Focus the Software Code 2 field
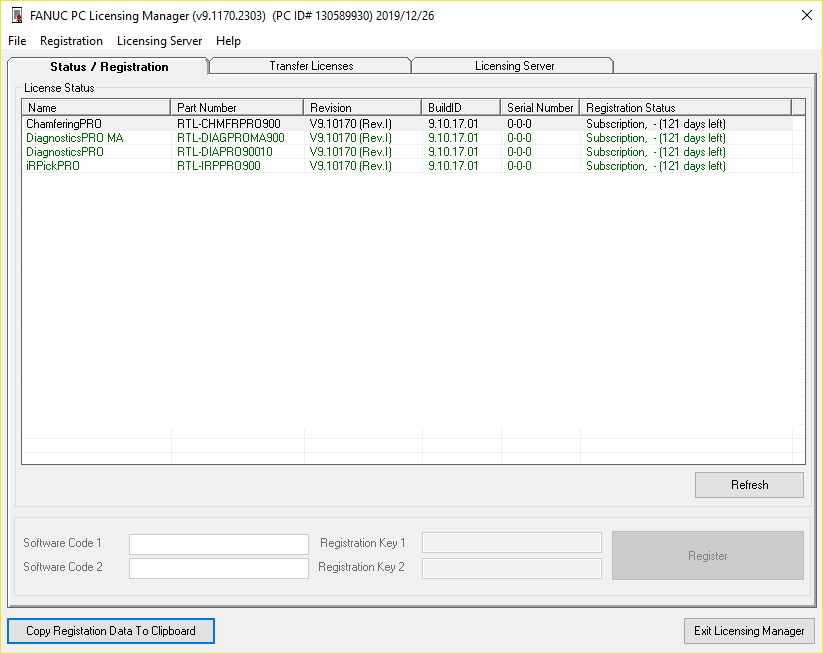Image resolution: width=823 pixels, height=654 pixels. pyautogui.click(x=219, y=568)
